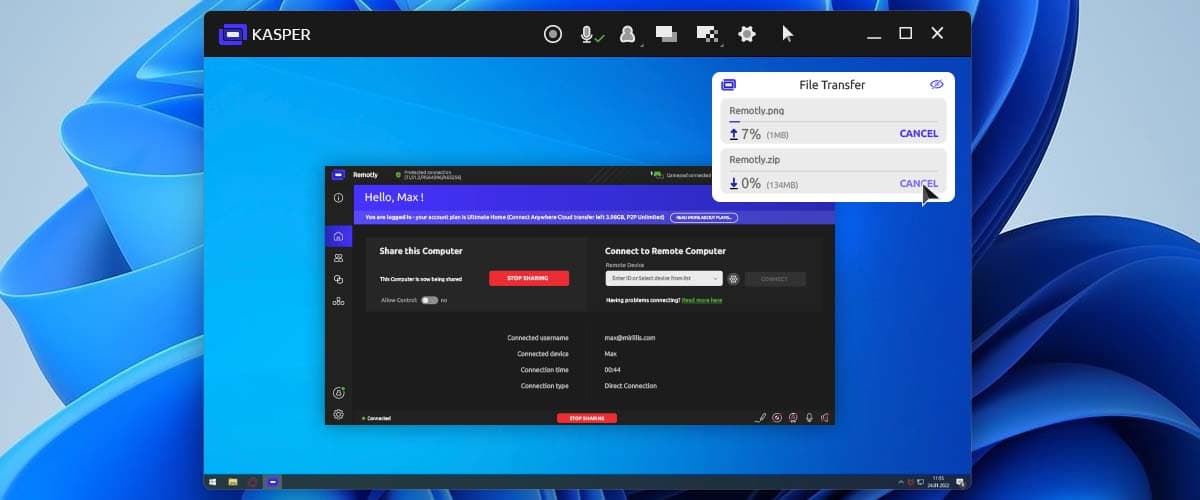Viewport: 1200px width, 500px height.
Task: Toggle the speaker in Remotly bottom bar
Action: (x=823, y=418)
